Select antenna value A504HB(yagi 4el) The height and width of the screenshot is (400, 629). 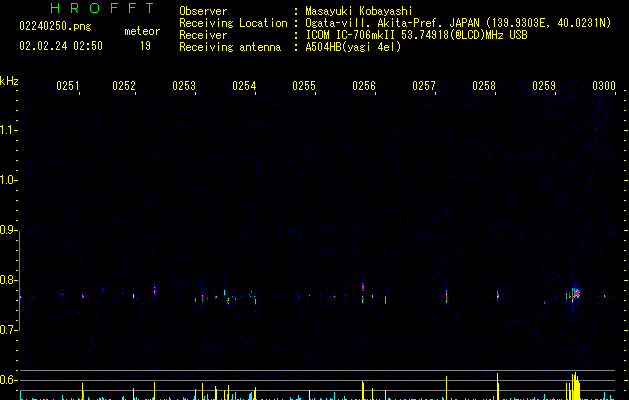(x=353, y=47)
